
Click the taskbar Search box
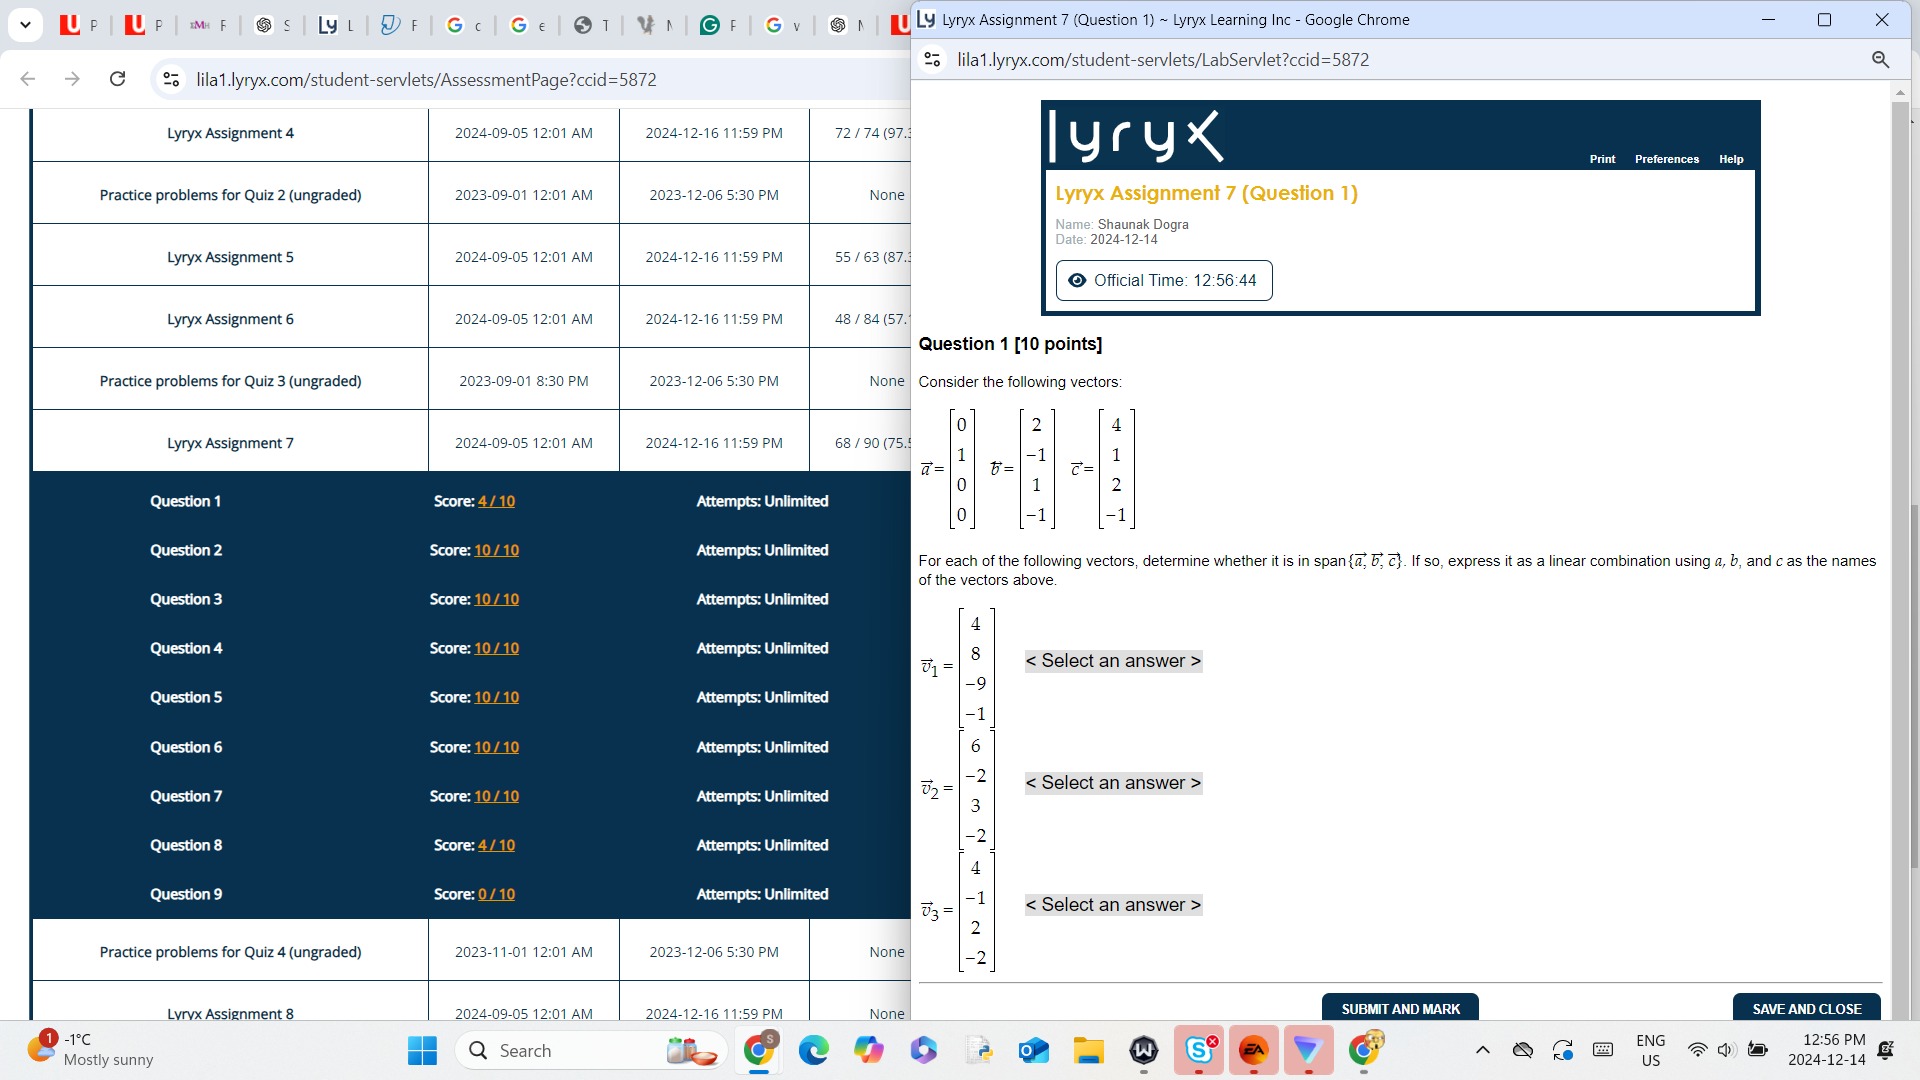click(x=593, y=1050)
